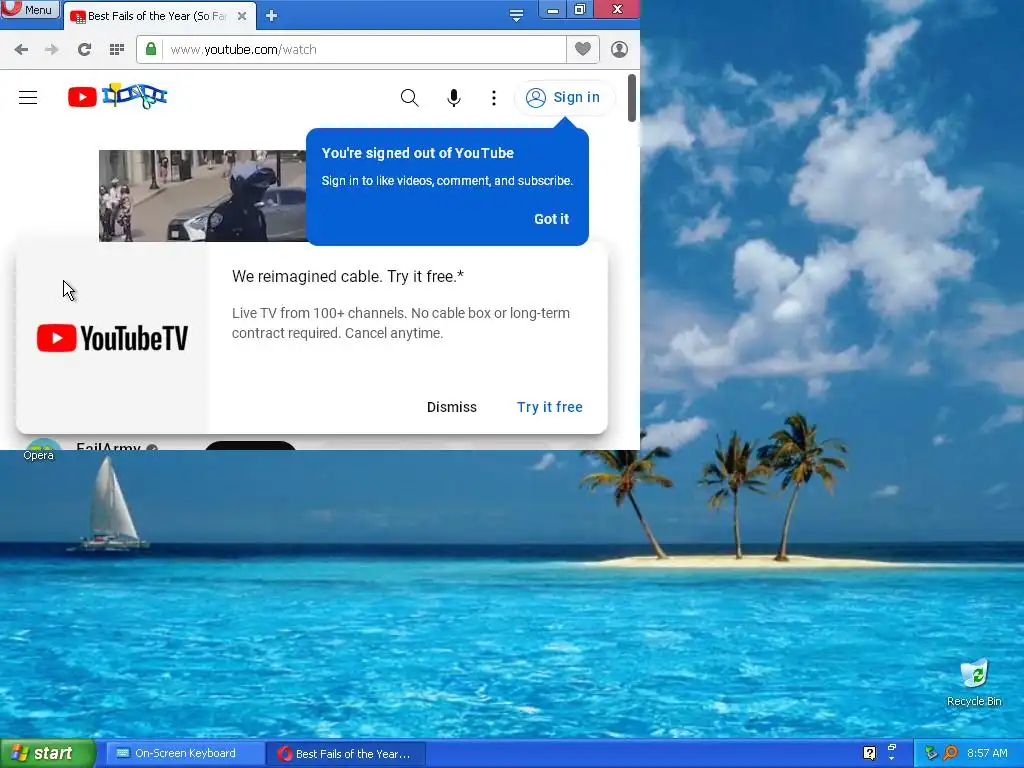Start voice search with microphone icon
1024x768 pixels.
click(x=453, y=98)
